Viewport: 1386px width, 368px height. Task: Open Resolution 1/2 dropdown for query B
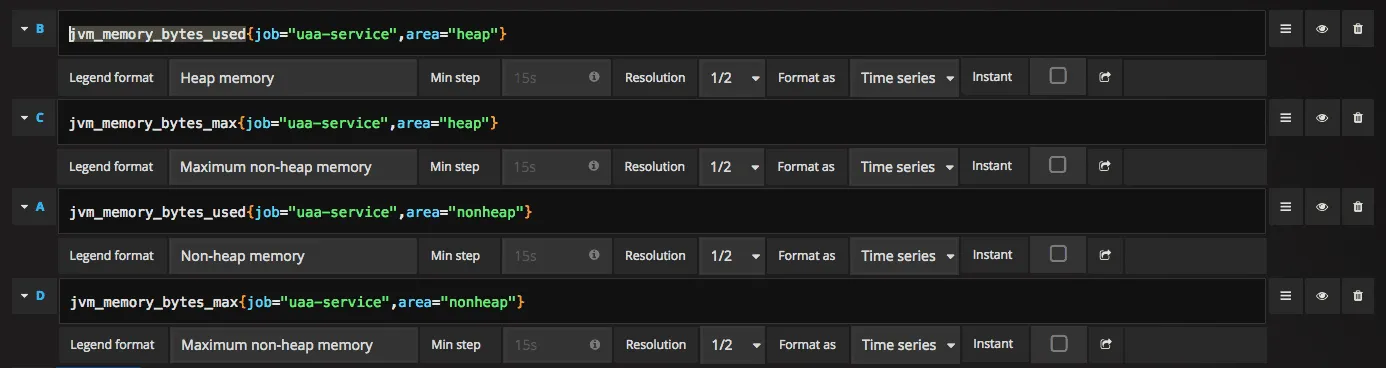pyautogui.click(x=733, y=77)
